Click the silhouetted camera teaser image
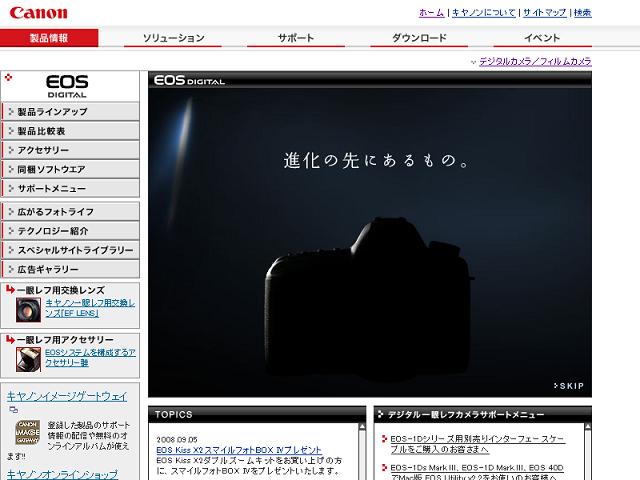This screenshot has width=640, height=480. click(x=369, y=298)
